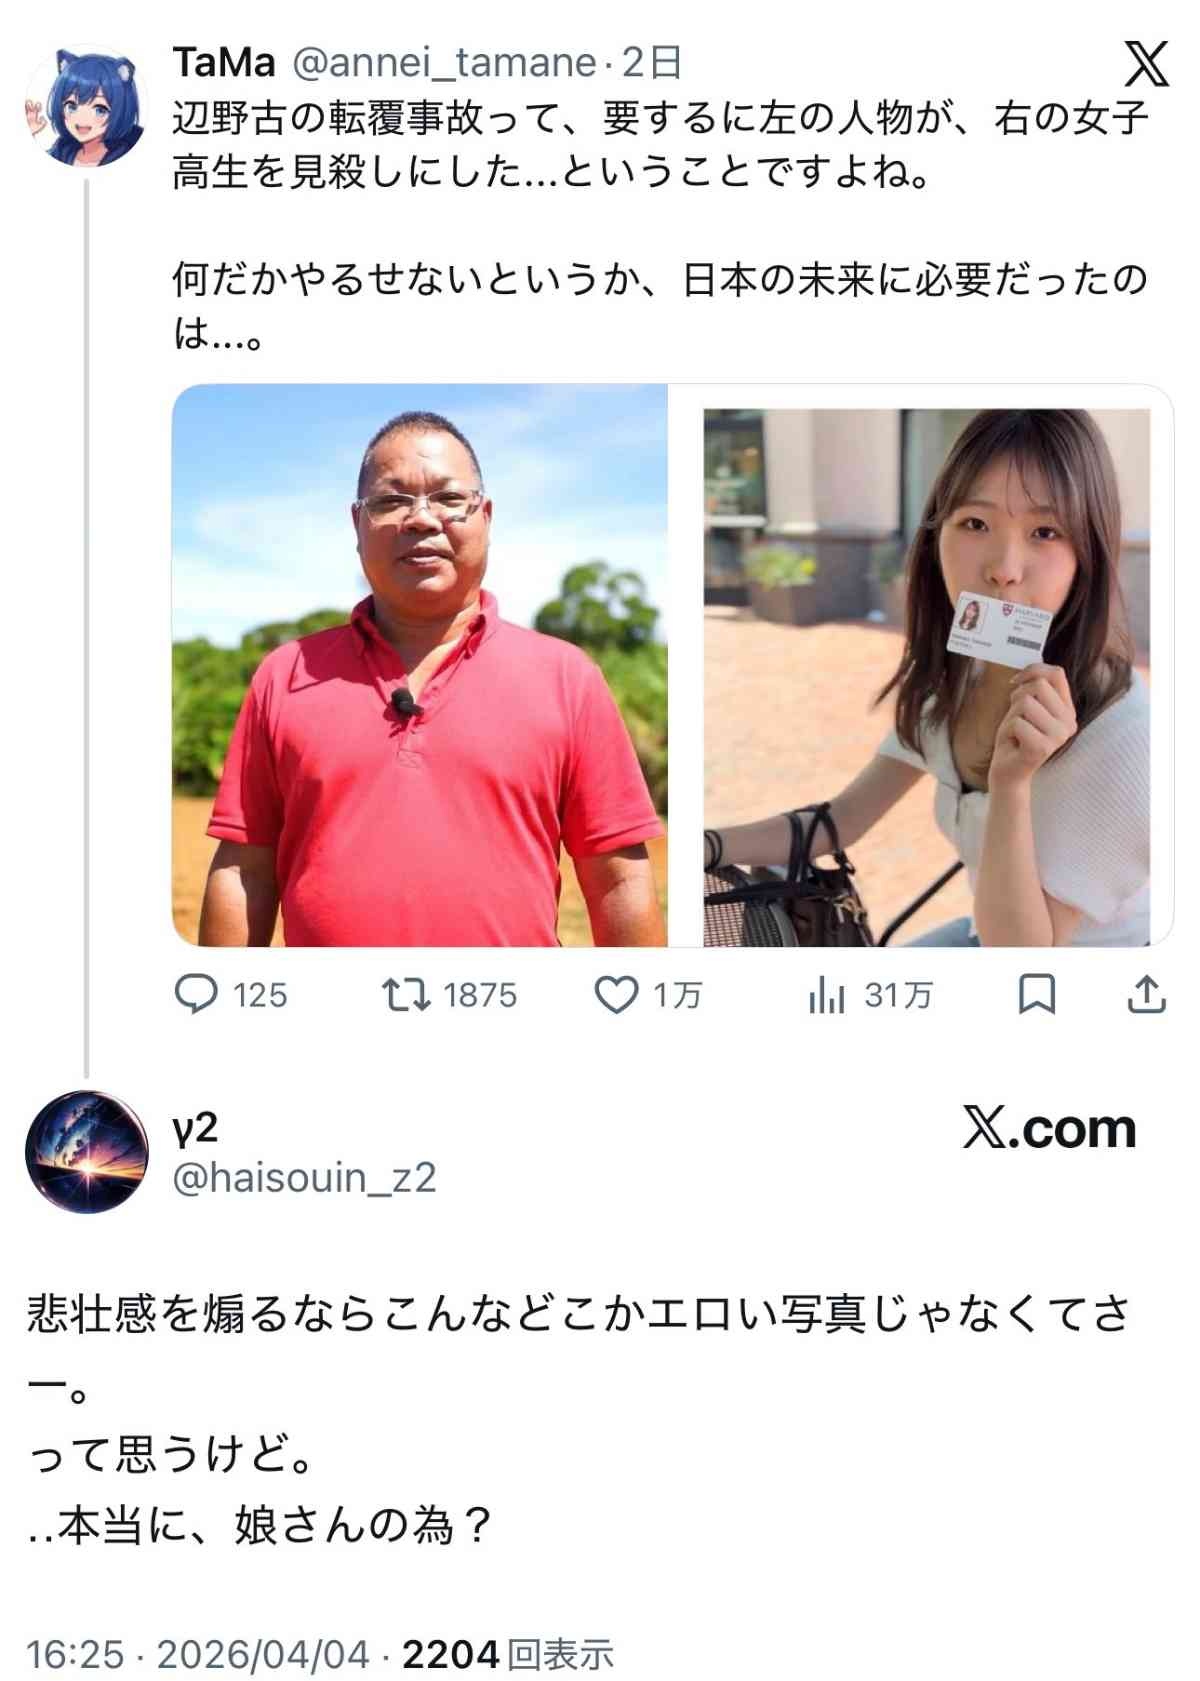
Task: Open γ2's sunset avatar profile picture
Action: (x=86, y=1152)
